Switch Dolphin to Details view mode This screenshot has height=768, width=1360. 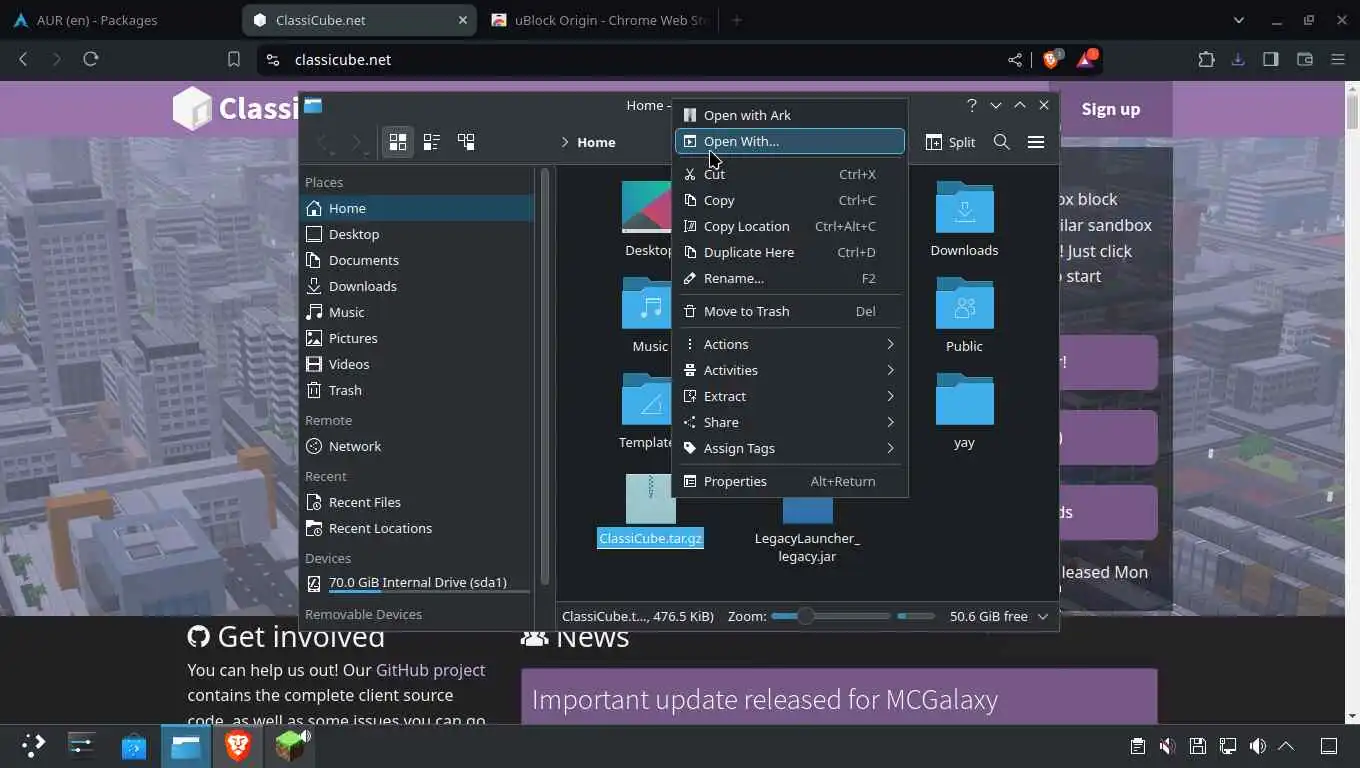[x=466, y=142]
